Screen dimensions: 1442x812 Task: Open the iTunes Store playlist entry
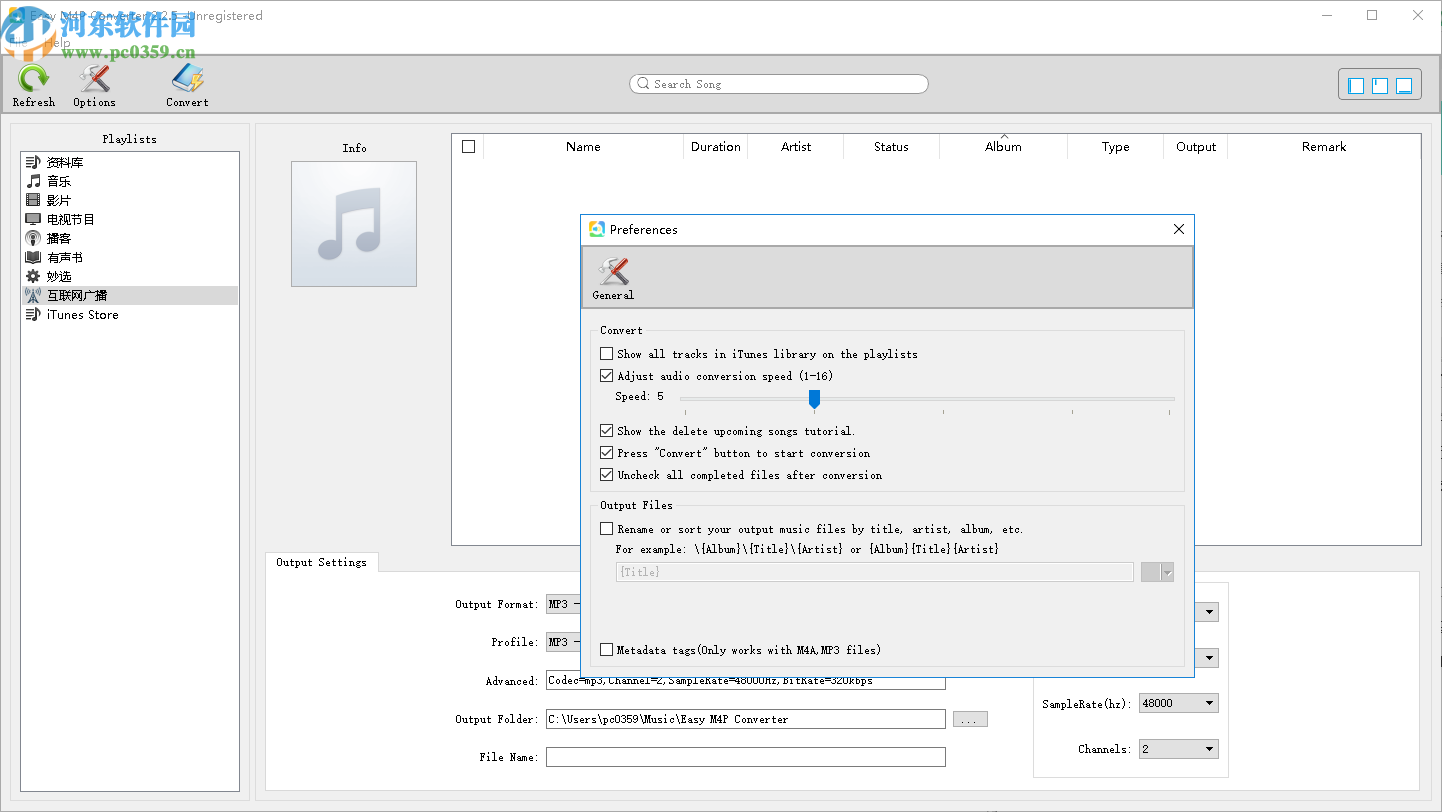80,314
